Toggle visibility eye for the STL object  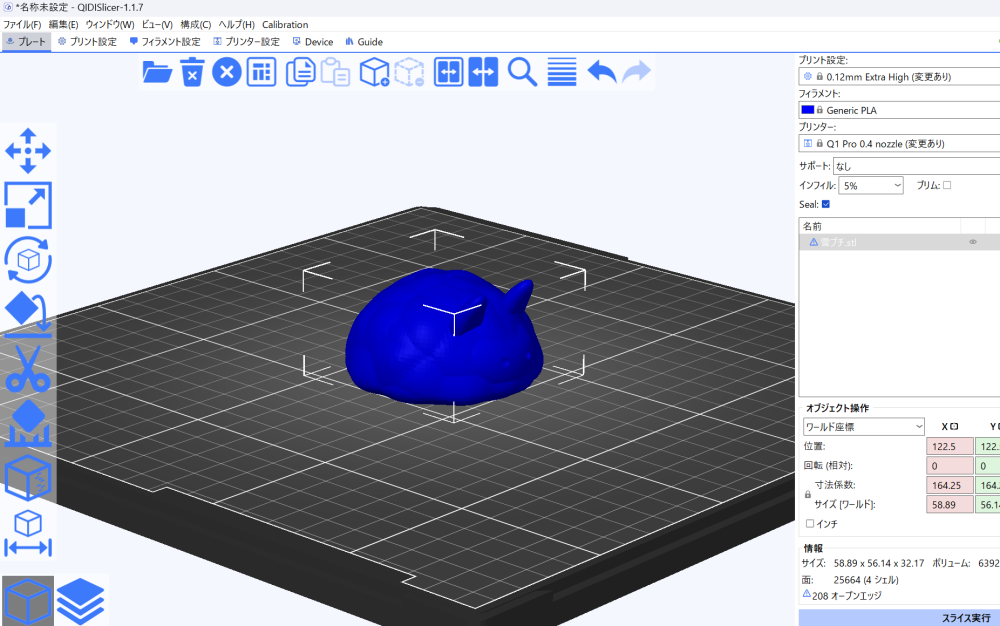(x=972, y=242)
